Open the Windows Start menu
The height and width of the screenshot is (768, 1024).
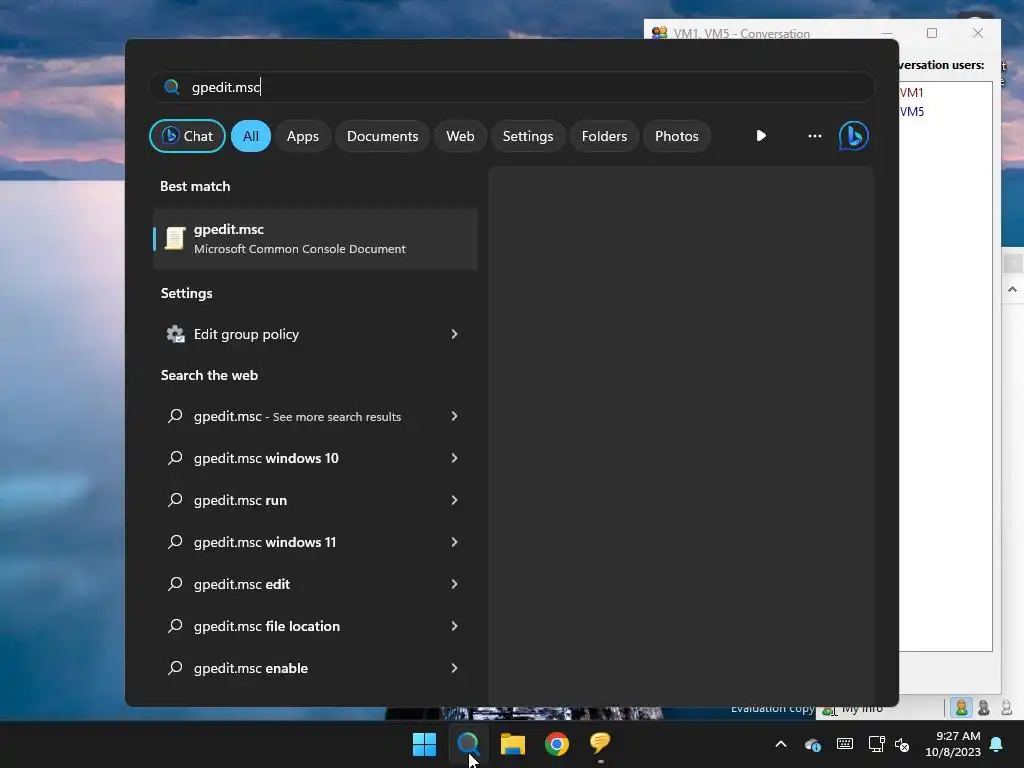click(424, 744)
